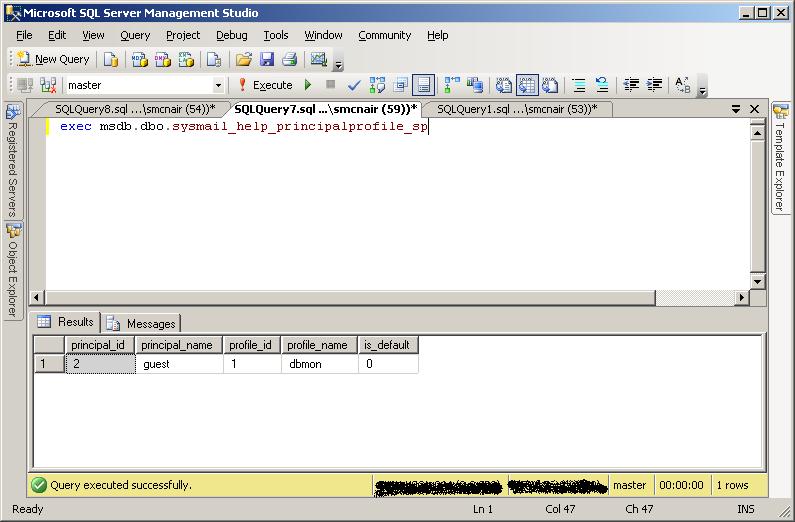Switch output to Results to File
The image size is (795, 522).
[550, 85]
